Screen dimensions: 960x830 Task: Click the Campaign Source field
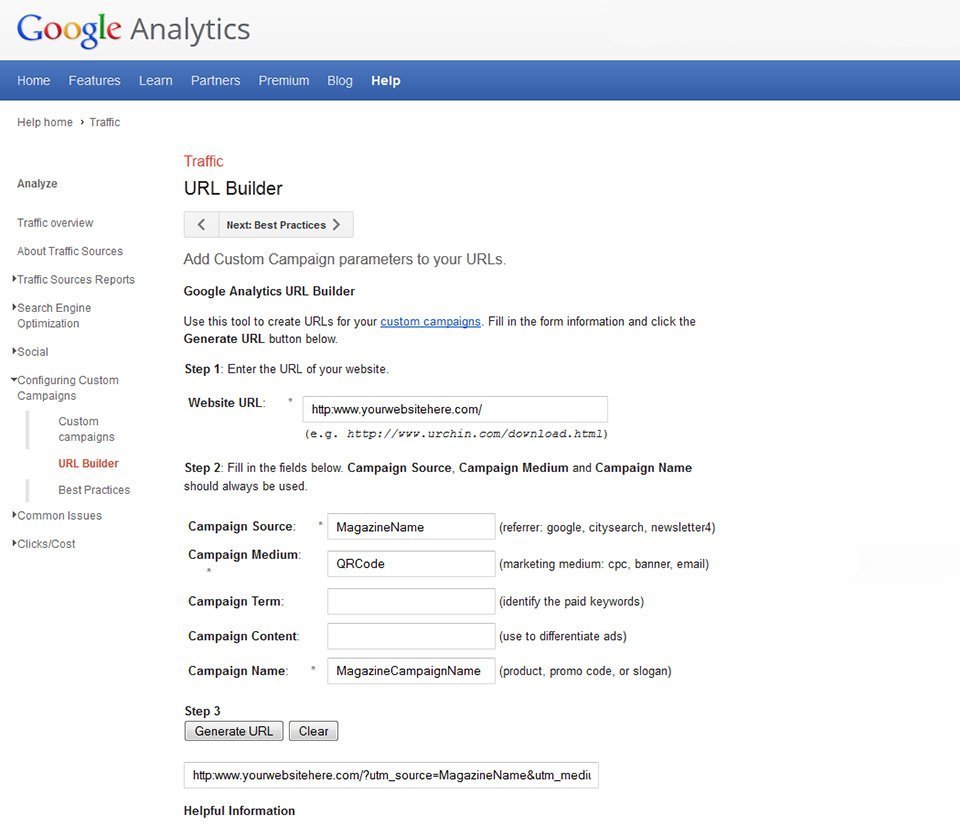point(411,526)
